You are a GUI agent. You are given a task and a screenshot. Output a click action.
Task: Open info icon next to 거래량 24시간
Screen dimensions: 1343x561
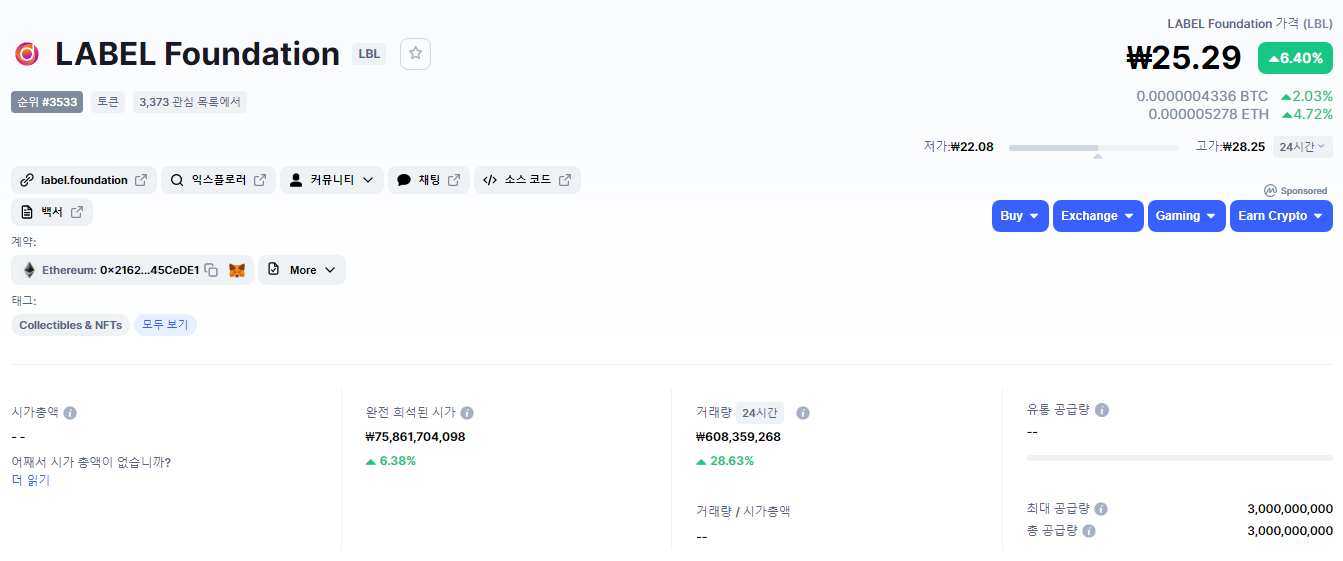[x=803, y=412]
